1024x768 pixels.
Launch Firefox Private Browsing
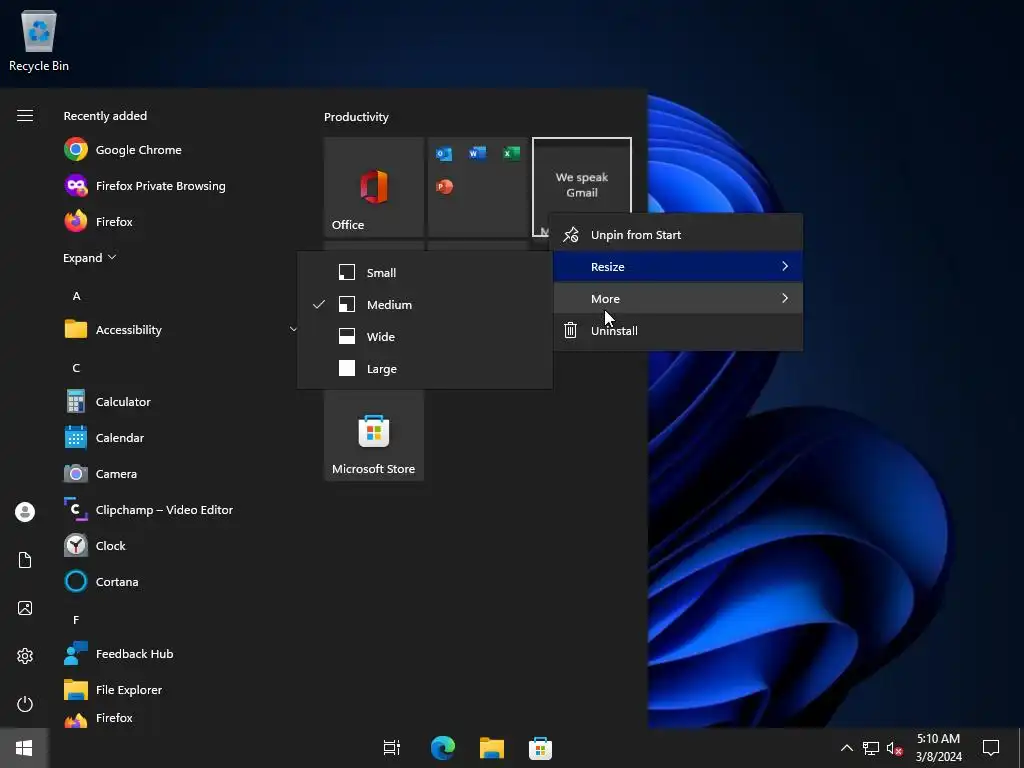tap(144, 185)
